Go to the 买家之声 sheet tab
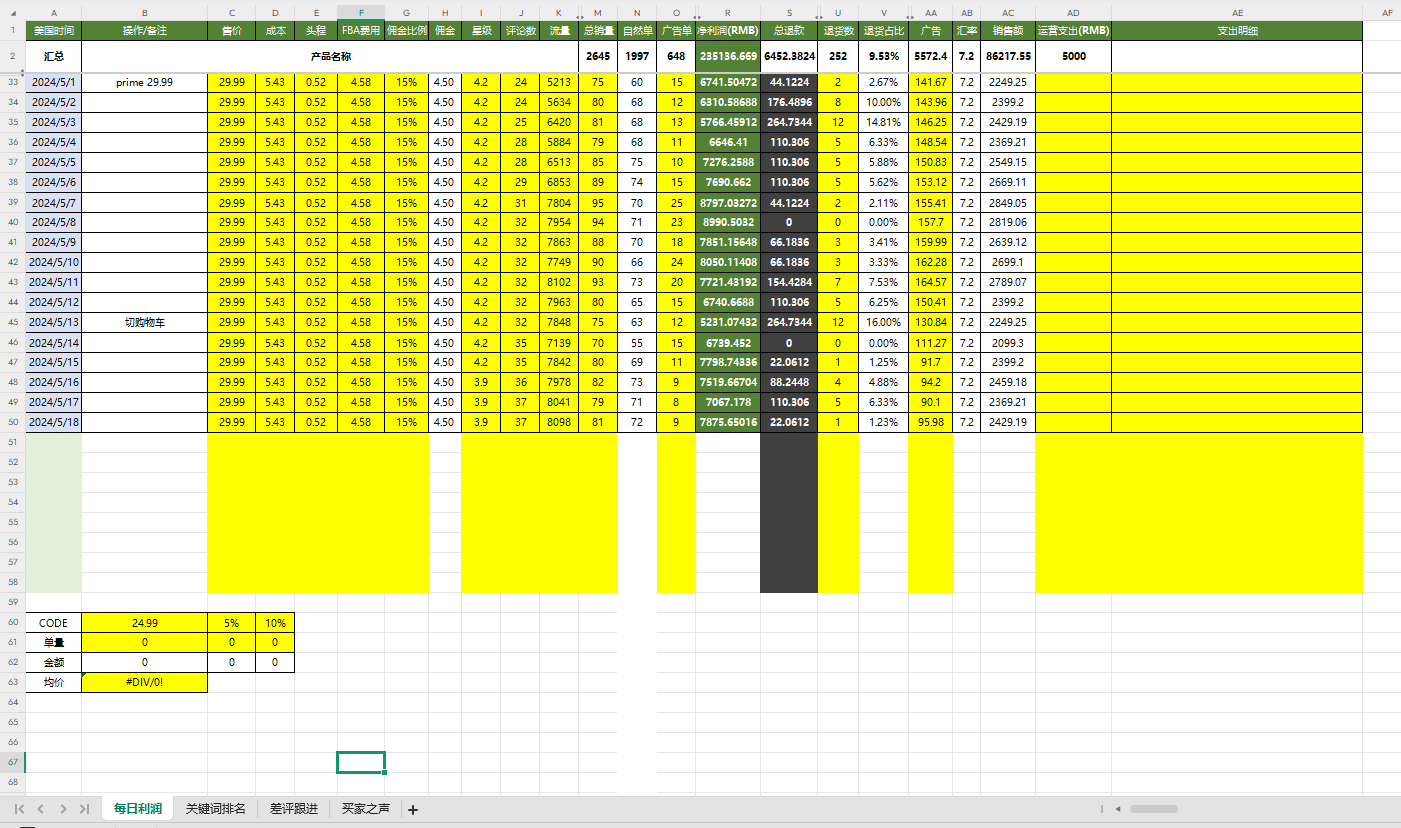The image size is (1401, 828). coord(365,809)
